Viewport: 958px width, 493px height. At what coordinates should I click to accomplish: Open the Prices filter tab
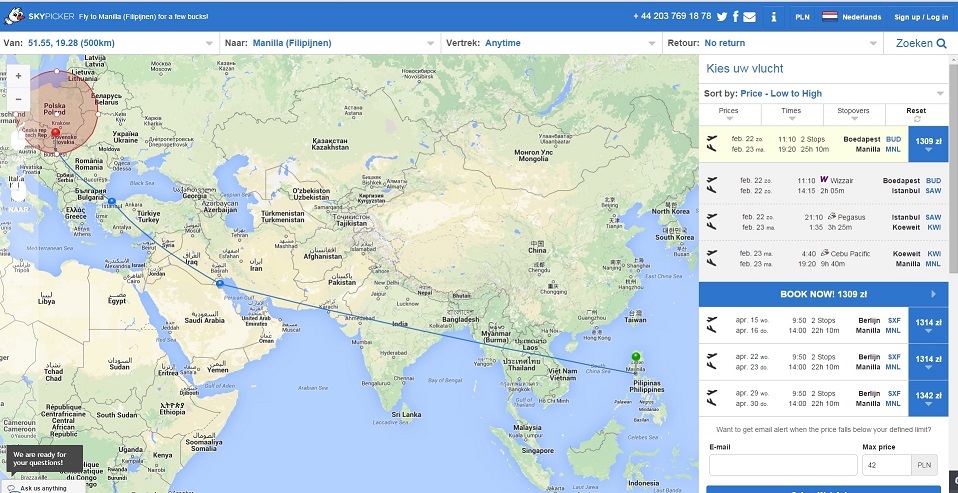(x=729, y=114)
